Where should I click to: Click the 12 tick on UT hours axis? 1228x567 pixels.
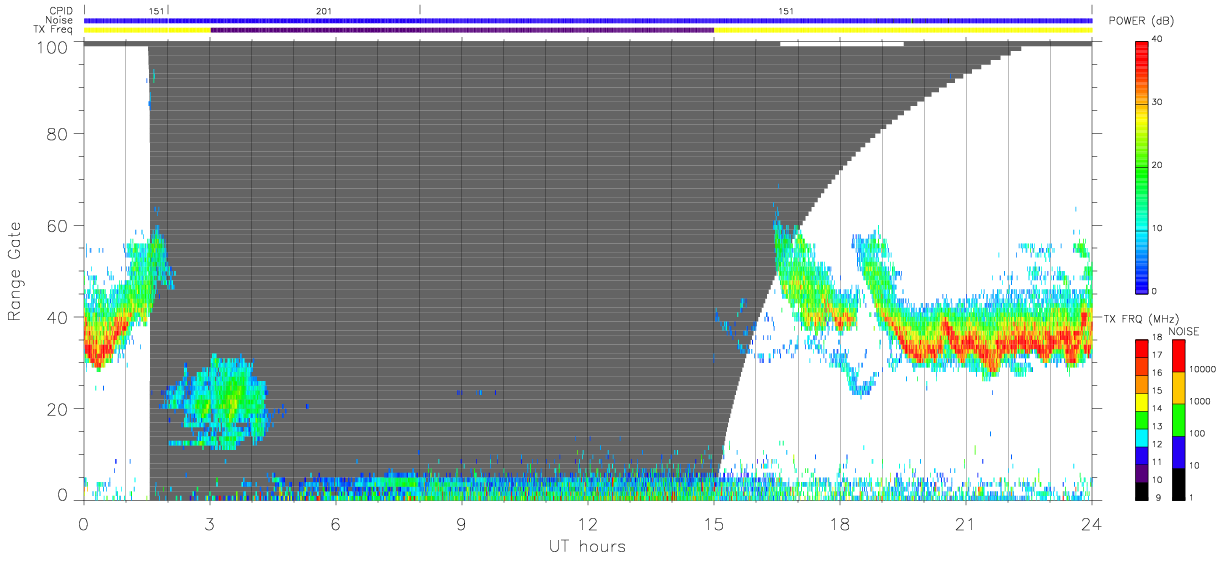click(x=588, y=524)
